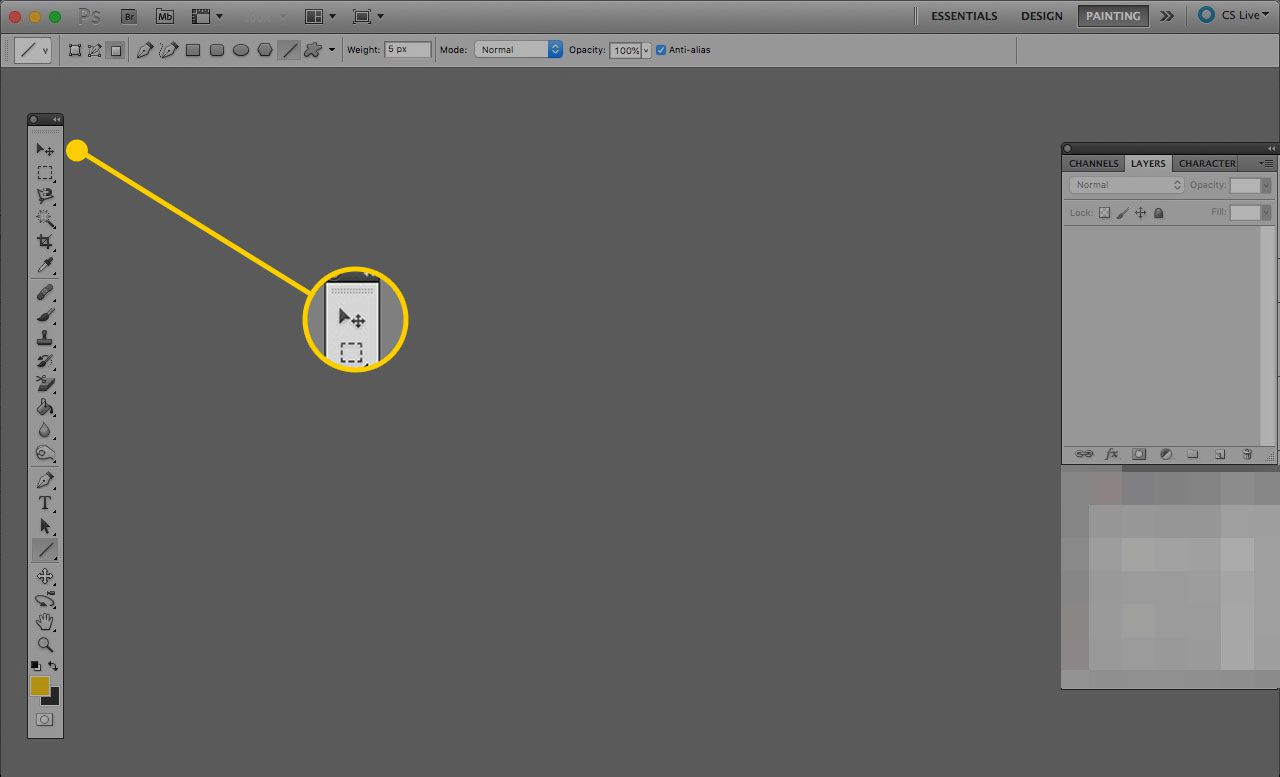The width and height of the screenshot is (1280, 777).
Task: Show more workspaces with double chevron
Action: tap(1167, 16)
